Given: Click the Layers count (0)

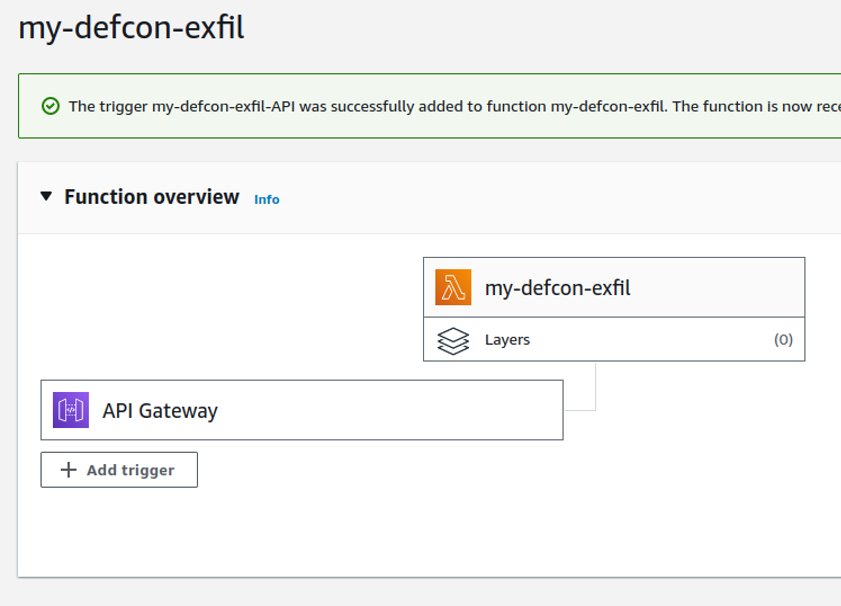Looking at the screenshot, I should 783,340.
